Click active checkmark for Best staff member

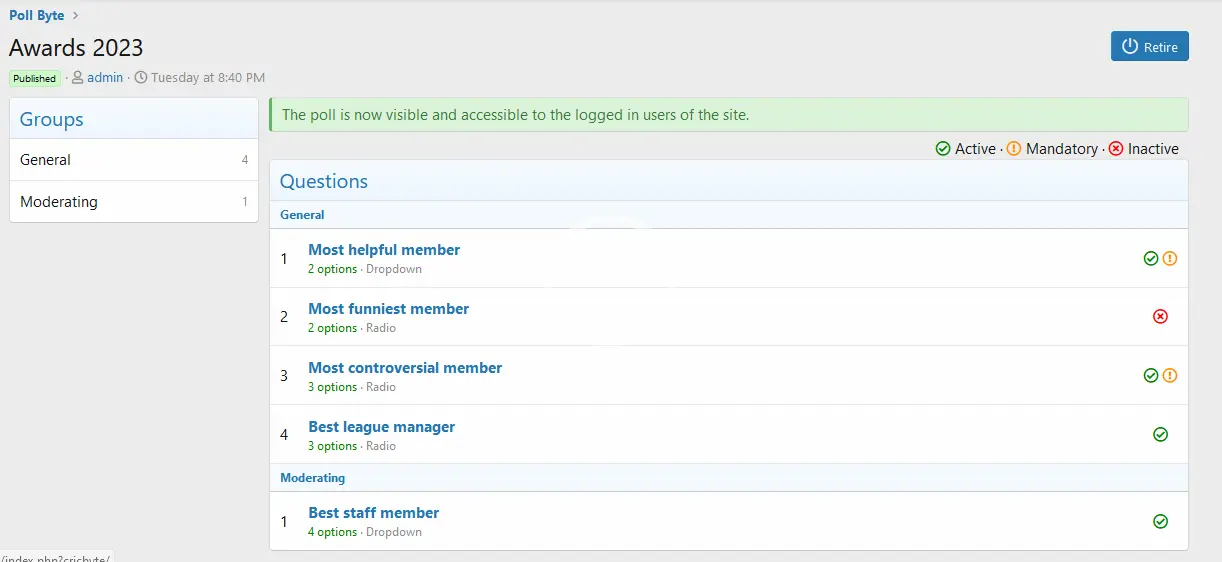tap(1160, 521)
